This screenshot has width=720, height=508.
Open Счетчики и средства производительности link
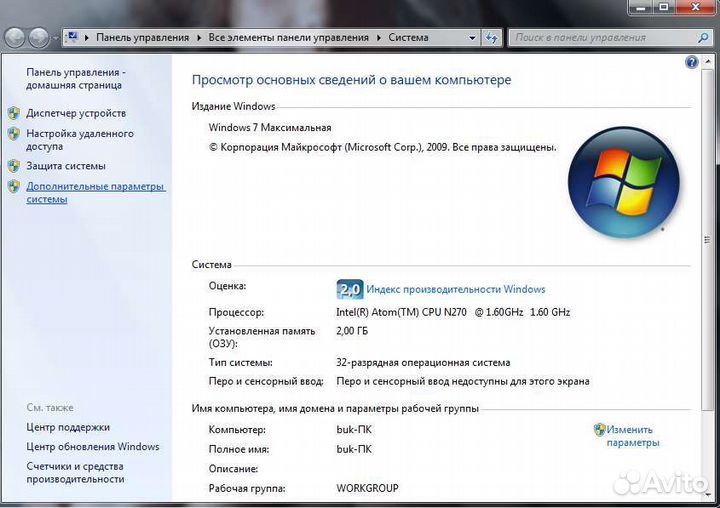pyautogui.click(x=75, y=473)
